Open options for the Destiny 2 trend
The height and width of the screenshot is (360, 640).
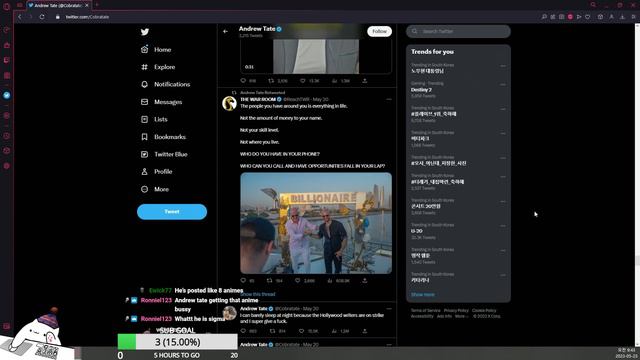point(503,84)
